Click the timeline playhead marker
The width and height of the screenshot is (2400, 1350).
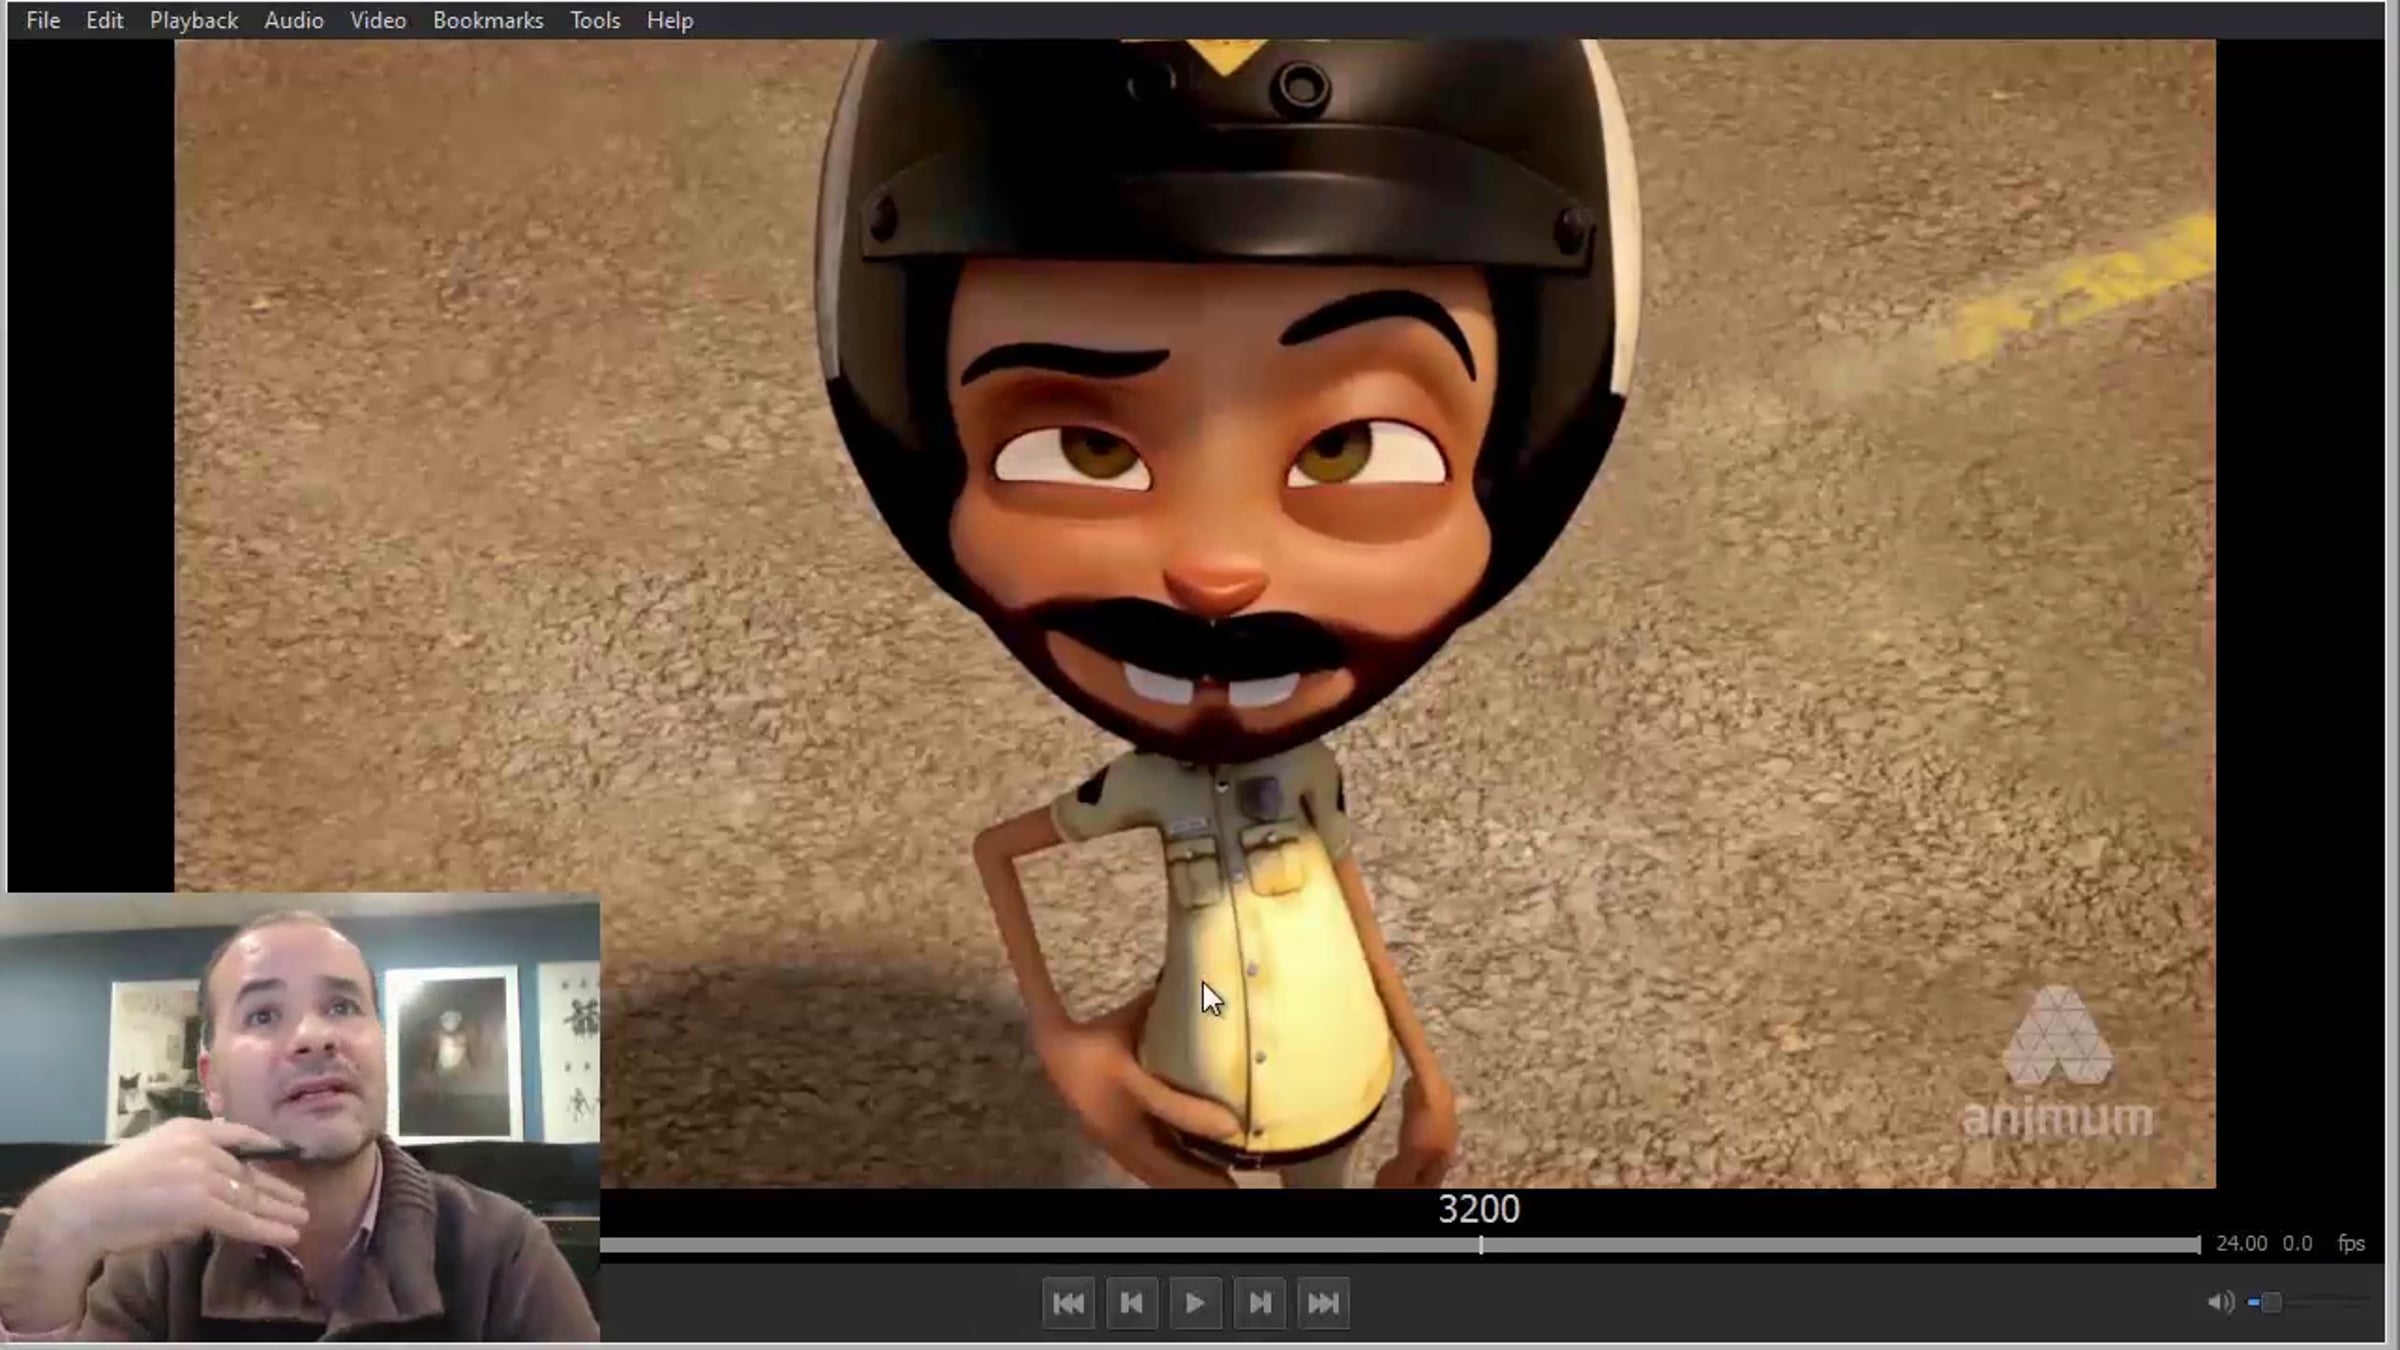pos(1481,1245)
